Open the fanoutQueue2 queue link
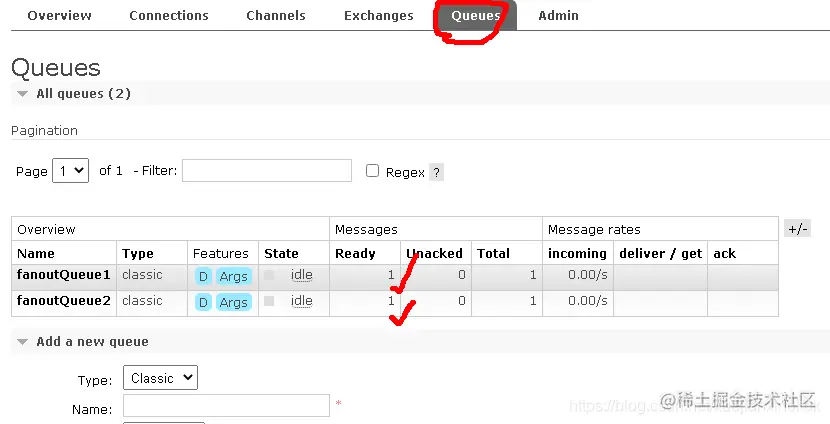The height and width of the screenshot is (424, 830). tap(64, 301)
